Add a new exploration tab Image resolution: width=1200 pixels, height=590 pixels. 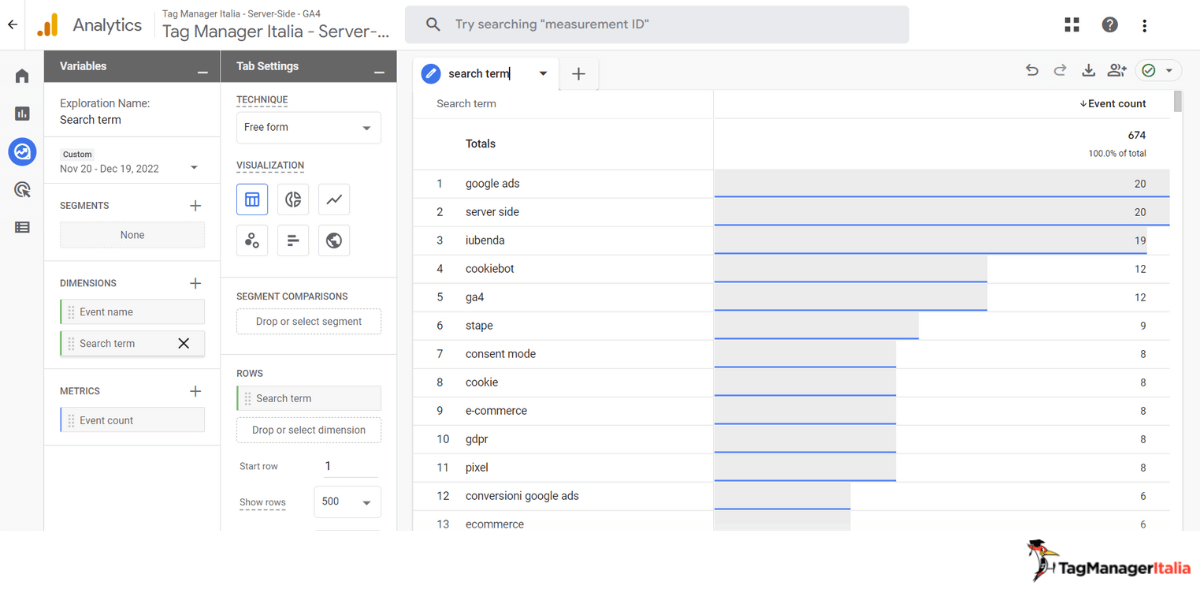pos(578,73)
